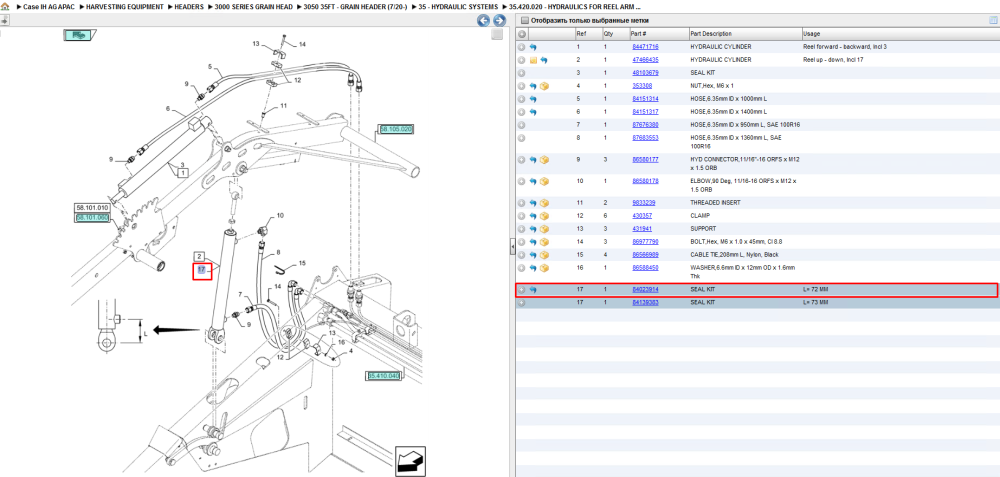The height and width of the screenshot is (477, 1000).
Task: Navigate back with the blue left arrow
Action: [x=483, y=20]
